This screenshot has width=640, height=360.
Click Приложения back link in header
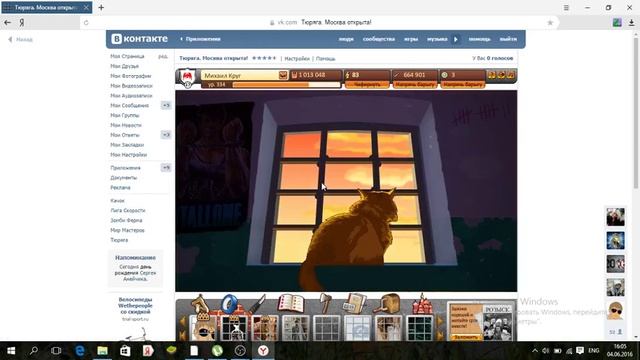pos(200,39)
